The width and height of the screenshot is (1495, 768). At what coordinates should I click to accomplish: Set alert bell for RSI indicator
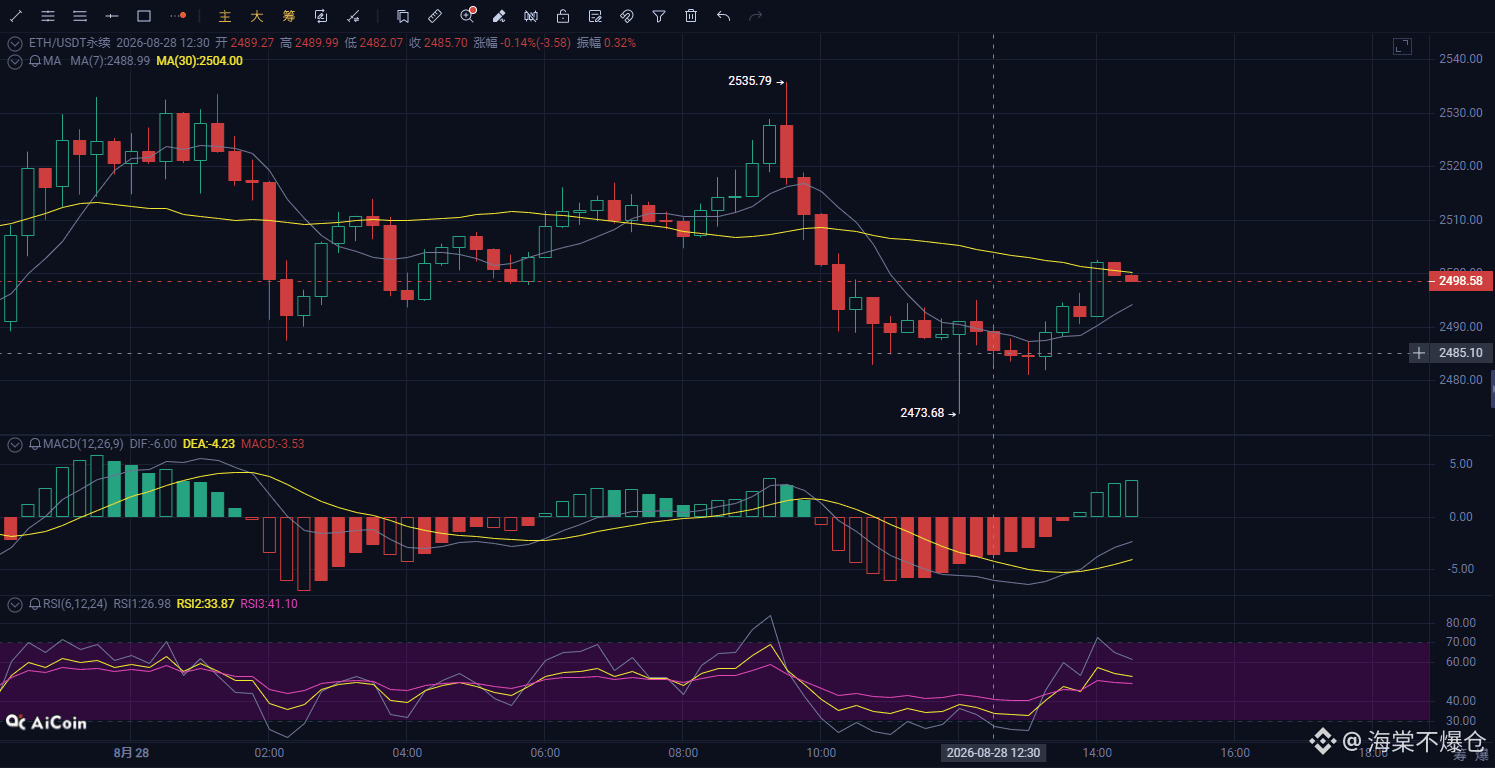(x=35, y=604)
